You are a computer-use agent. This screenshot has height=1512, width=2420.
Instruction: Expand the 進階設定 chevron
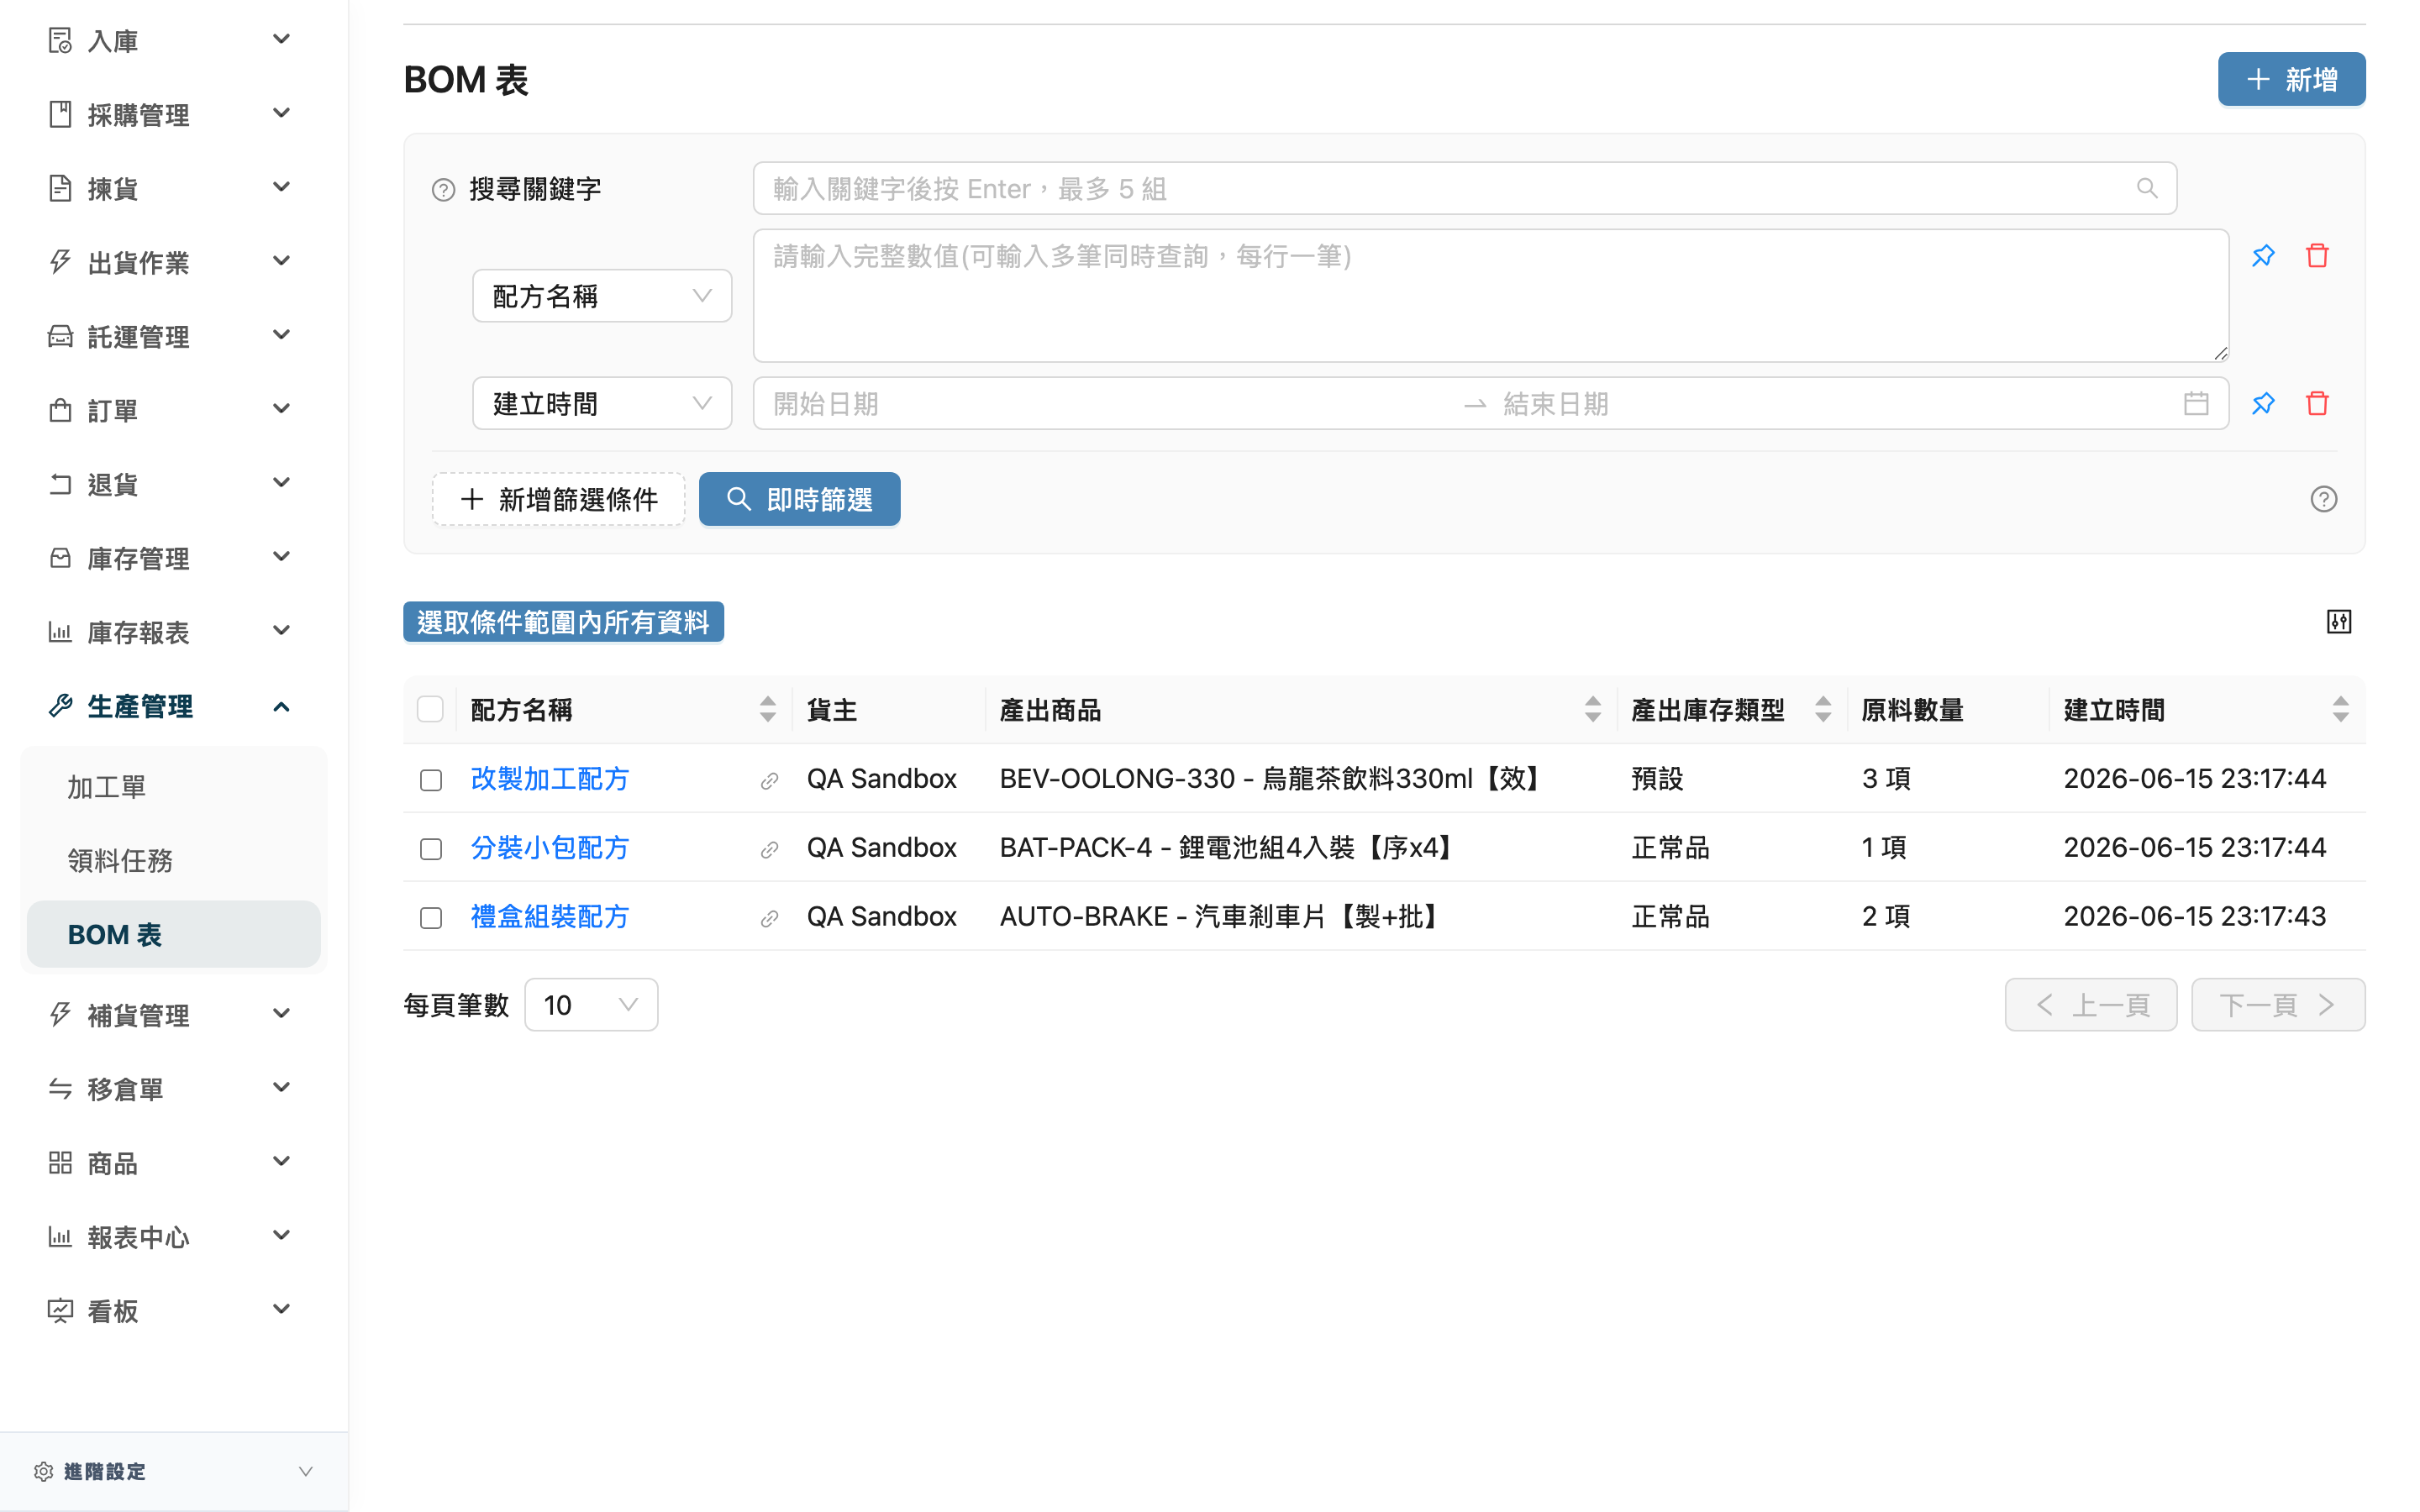(x=306, y=1471)
